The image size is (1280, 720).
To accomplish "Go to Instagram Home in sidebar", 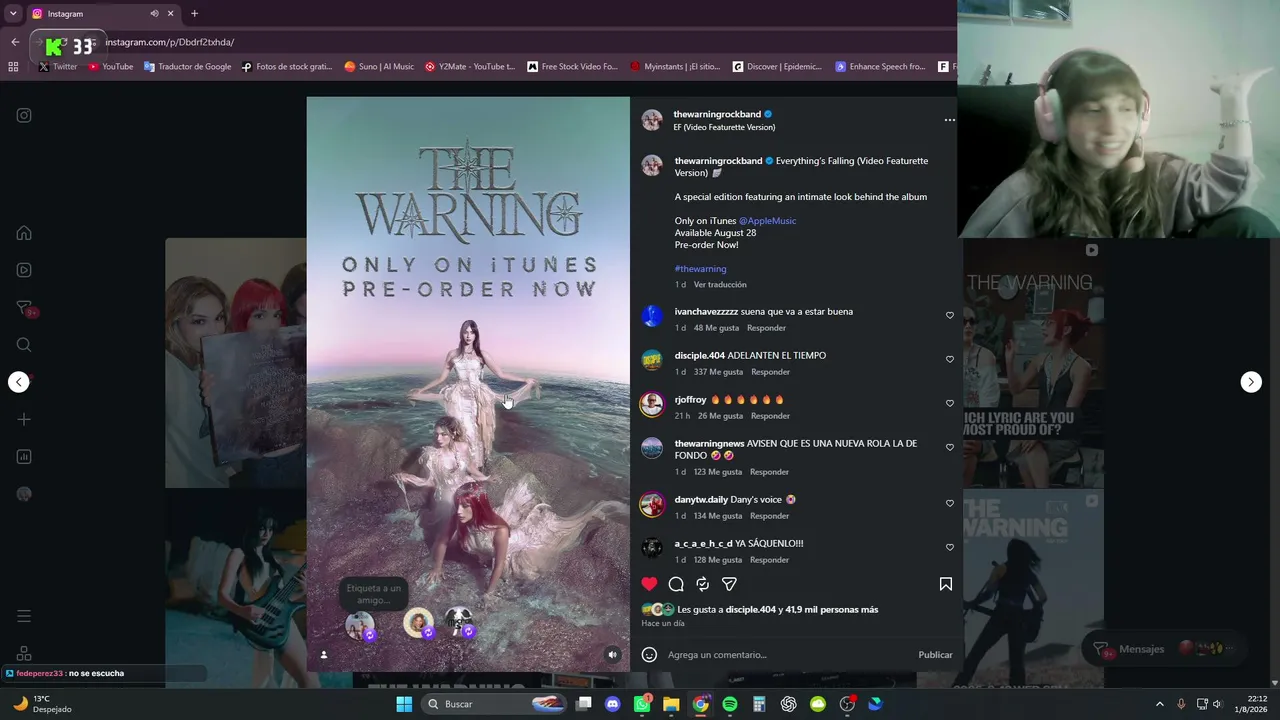I will [x=24, y=233].
